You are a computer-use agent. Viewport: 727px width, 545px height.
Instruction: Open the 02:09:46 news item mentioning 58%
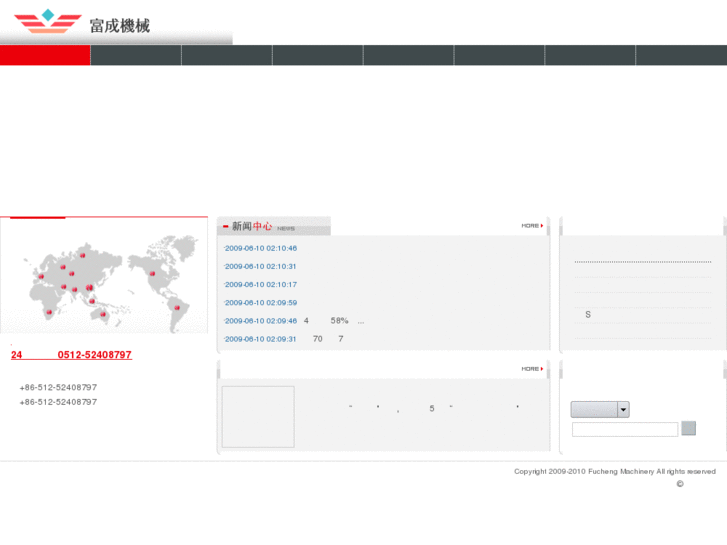294,321
